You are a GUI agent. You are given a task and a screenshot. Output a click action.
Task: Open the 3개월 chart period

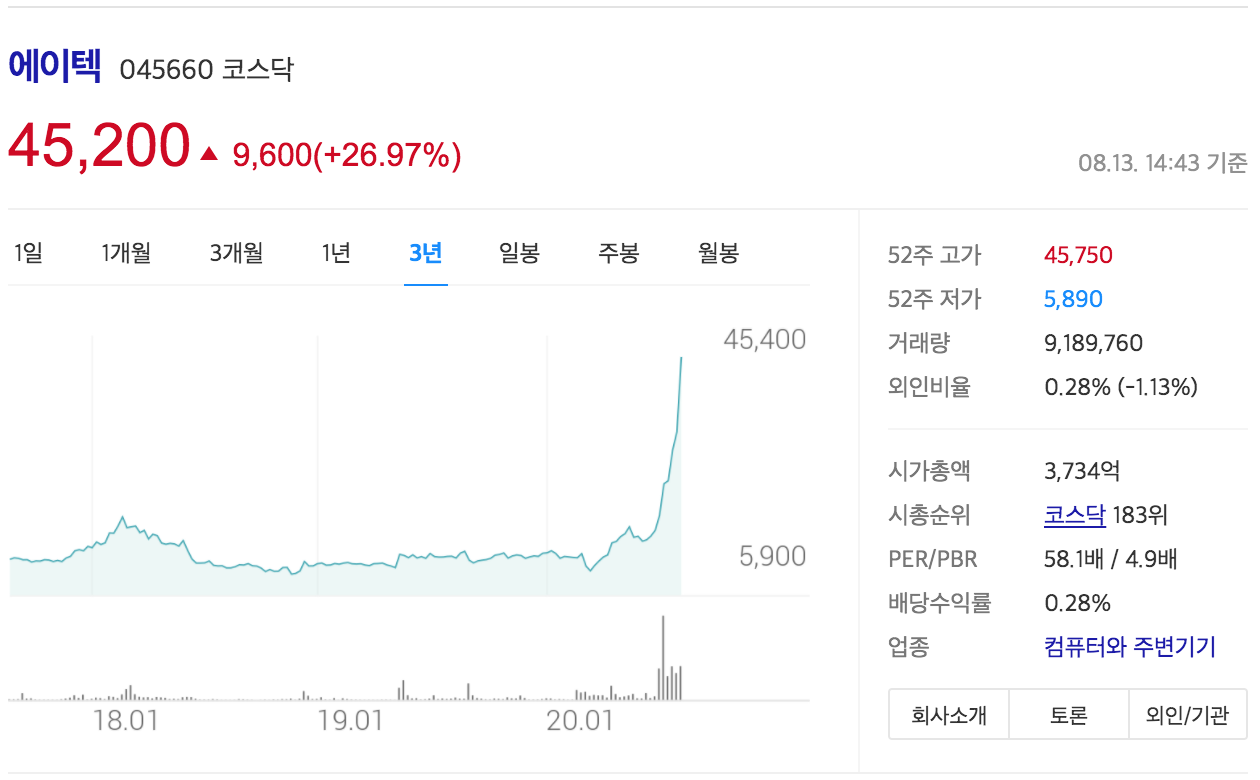click(x=236, y=253)
